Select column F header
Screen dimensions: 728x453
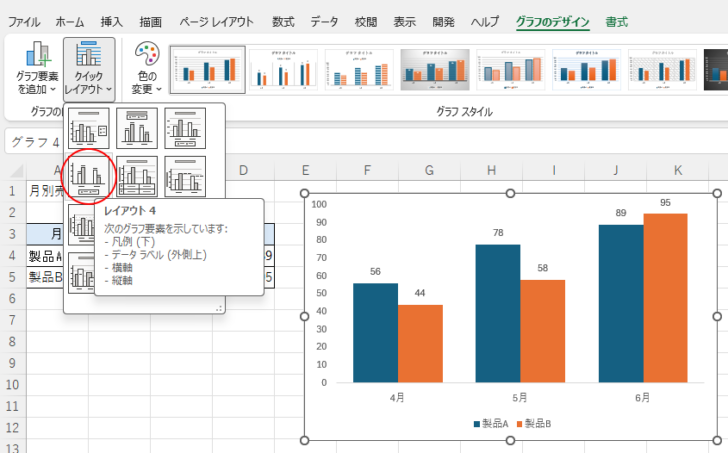(367, 170)
